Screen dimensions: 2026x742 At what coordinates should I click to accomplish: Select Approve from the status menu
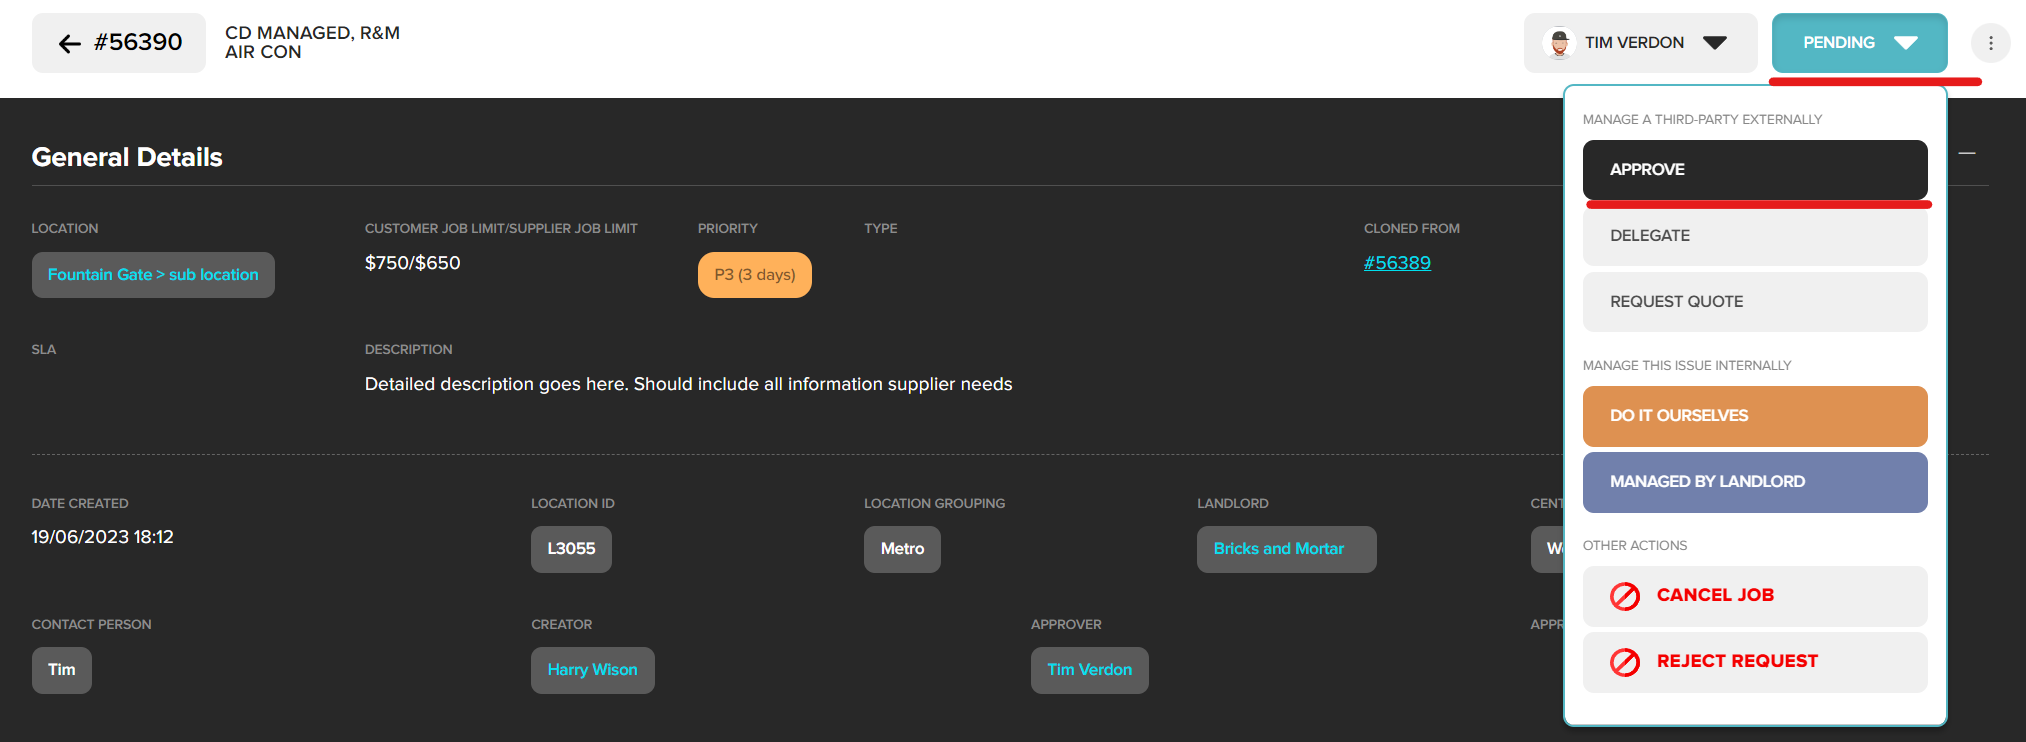(x=1754, y=170)
